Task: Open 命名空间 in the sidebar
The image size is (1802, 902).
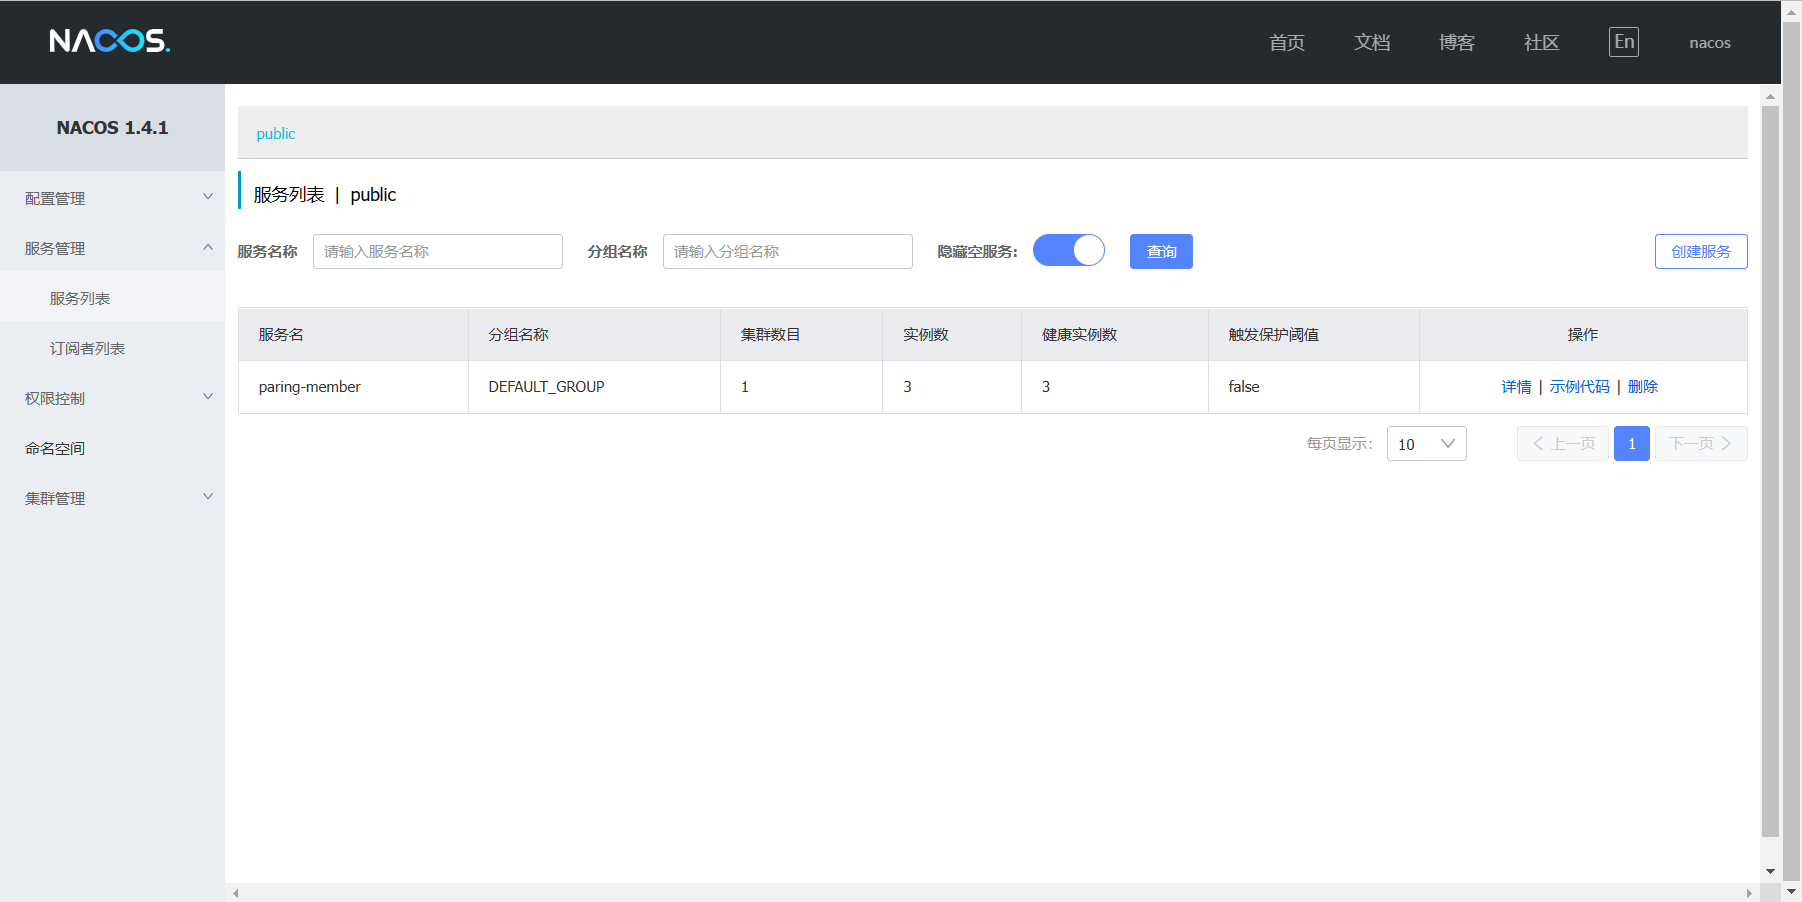Action: coord(112,448)
